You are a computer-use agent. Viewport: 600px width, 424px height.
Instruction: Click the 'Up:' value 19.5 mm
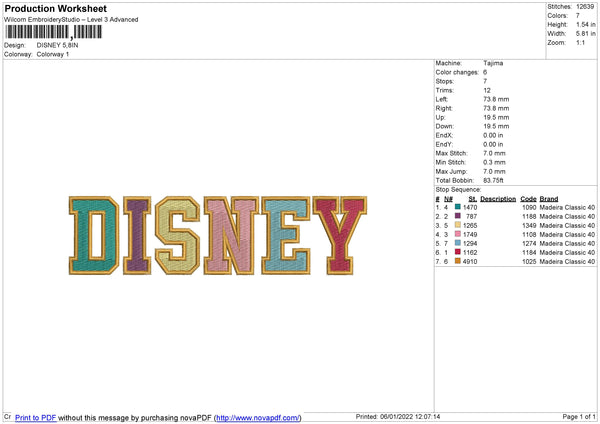(x=496, y=117)
